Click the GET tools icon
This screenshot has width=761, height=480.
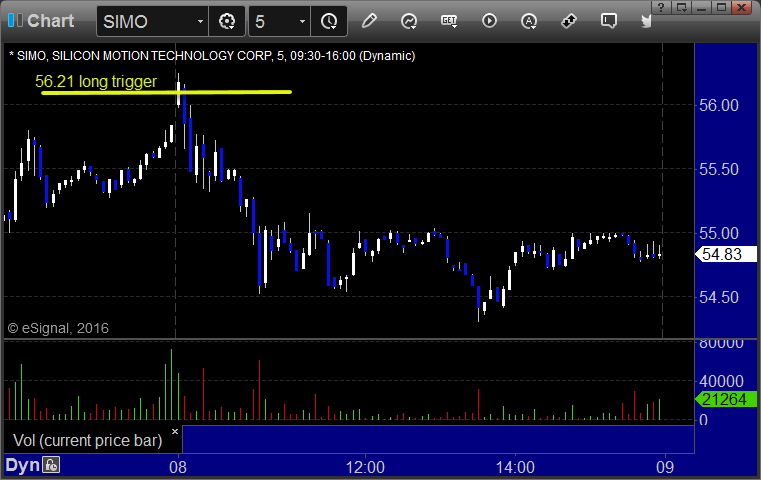449,21
